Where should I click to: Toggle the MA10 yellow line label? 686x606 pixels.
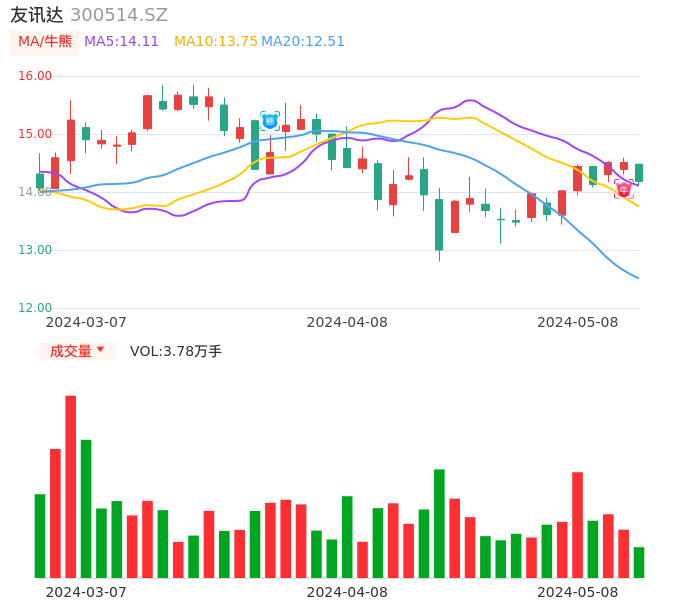tap(215, 42)
